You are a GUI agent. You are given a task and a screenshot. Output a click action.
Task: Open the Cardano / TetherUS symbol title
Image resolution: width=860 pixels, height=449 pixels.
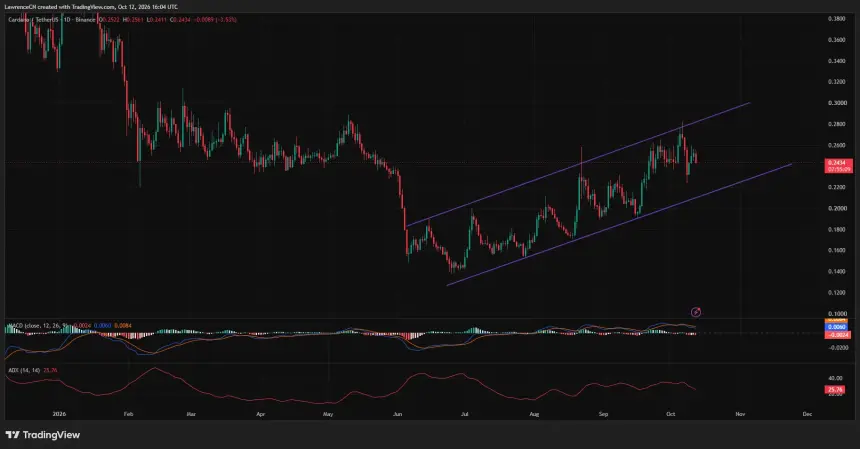pyautogui.click(x=51, y=20)
